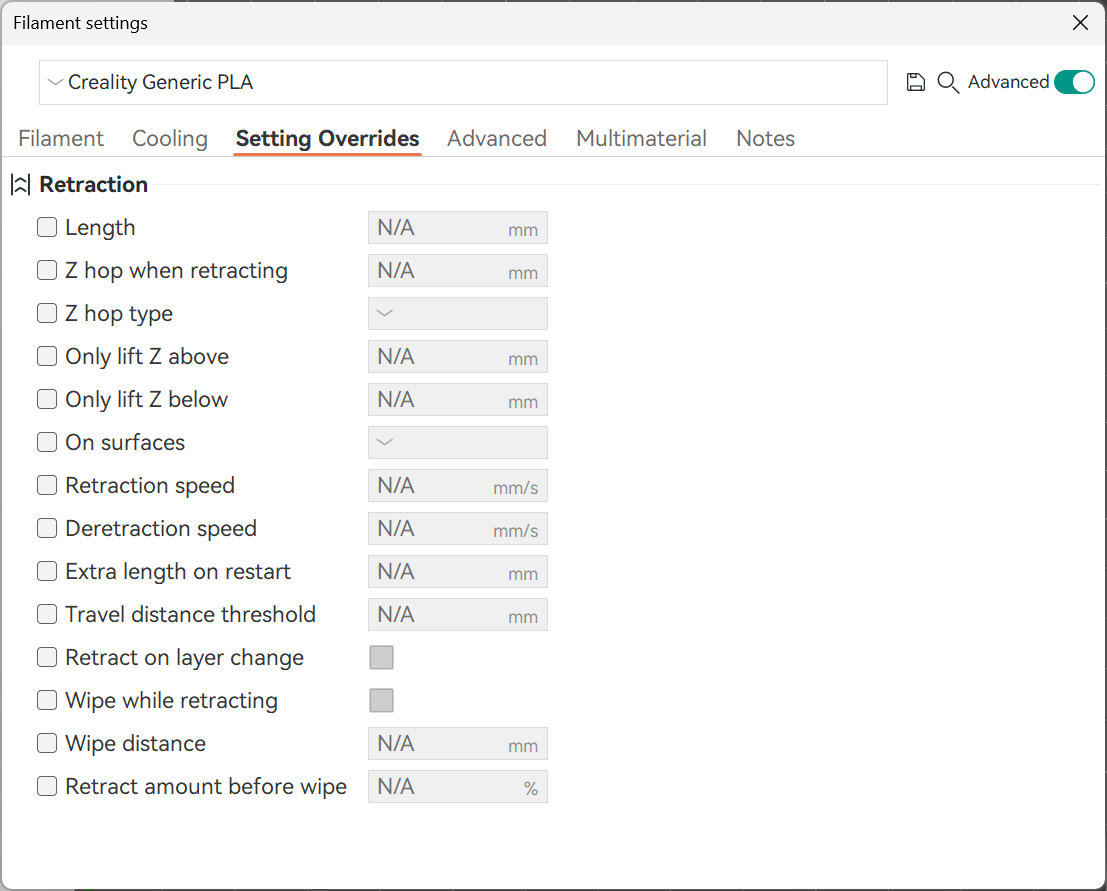Click the Only lift Z above value field
The image size is (1107, 891).
(x=457, y=357)
